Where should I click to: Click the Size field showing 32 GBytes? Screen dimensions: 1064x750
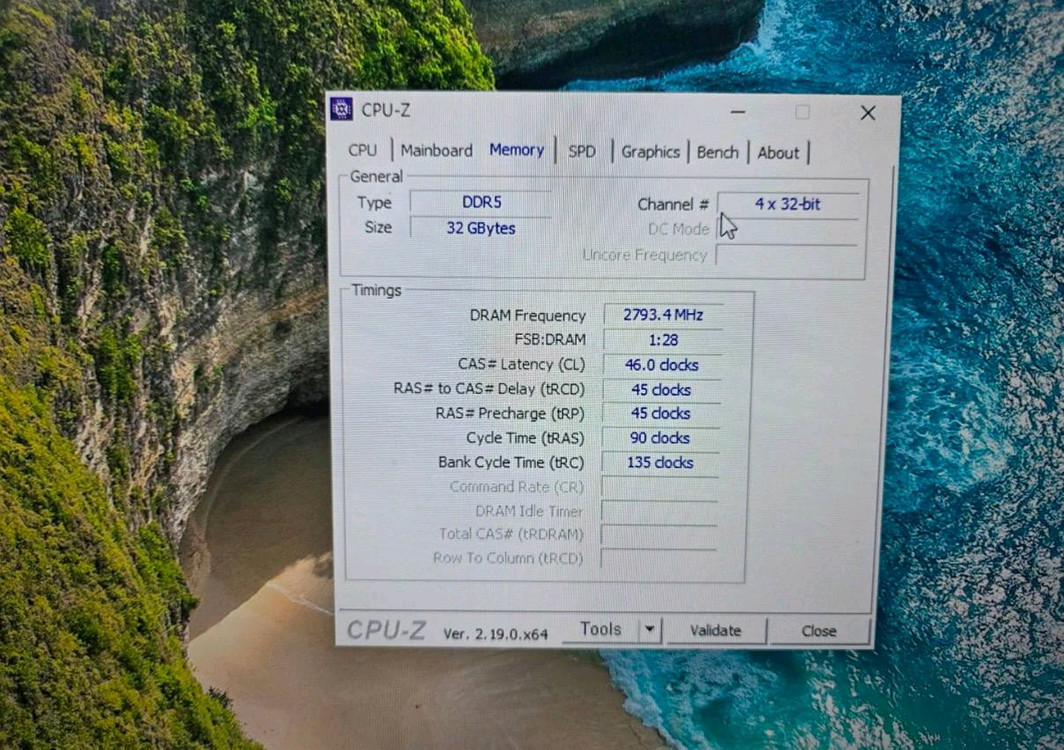481,228
